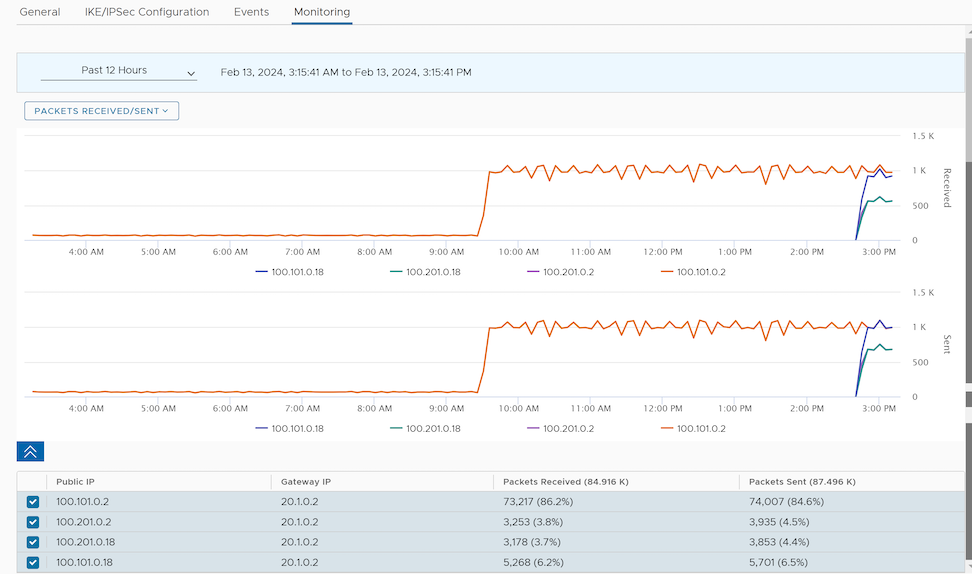Collapse the chart using double-chevron icon

click(30, 451)
